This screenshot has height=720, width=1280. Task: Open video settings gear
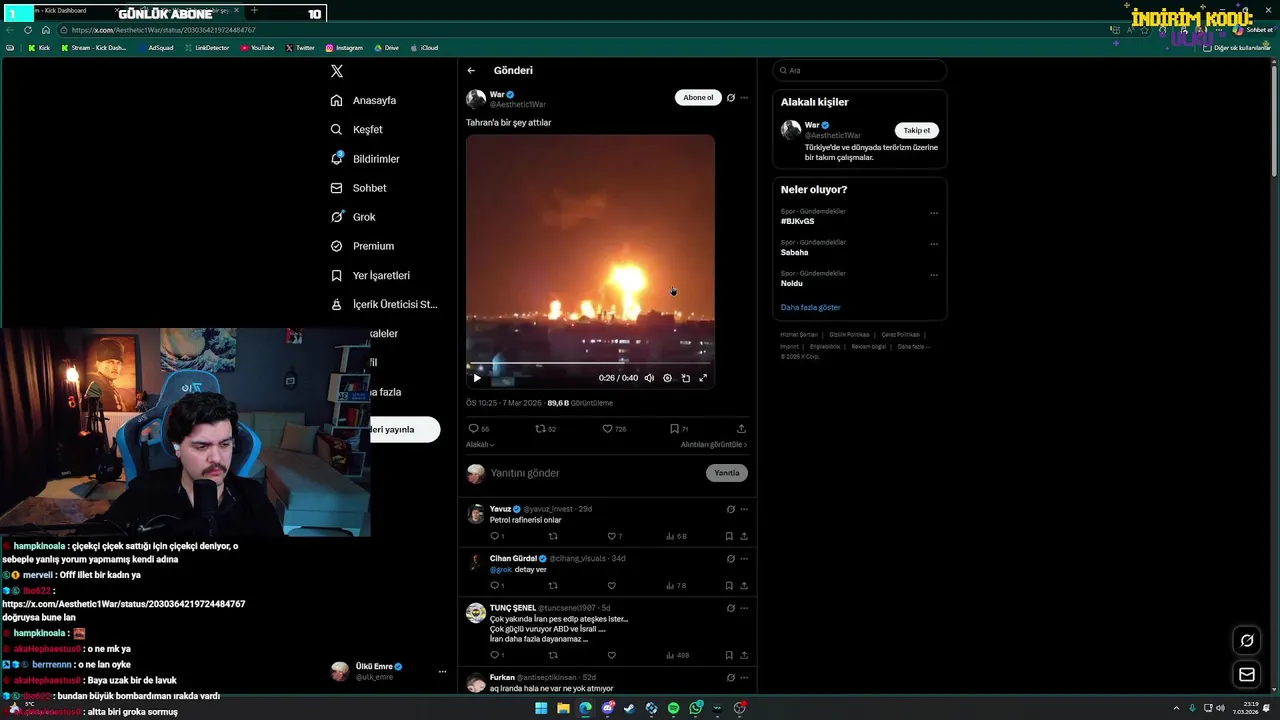tap(667, 378)
